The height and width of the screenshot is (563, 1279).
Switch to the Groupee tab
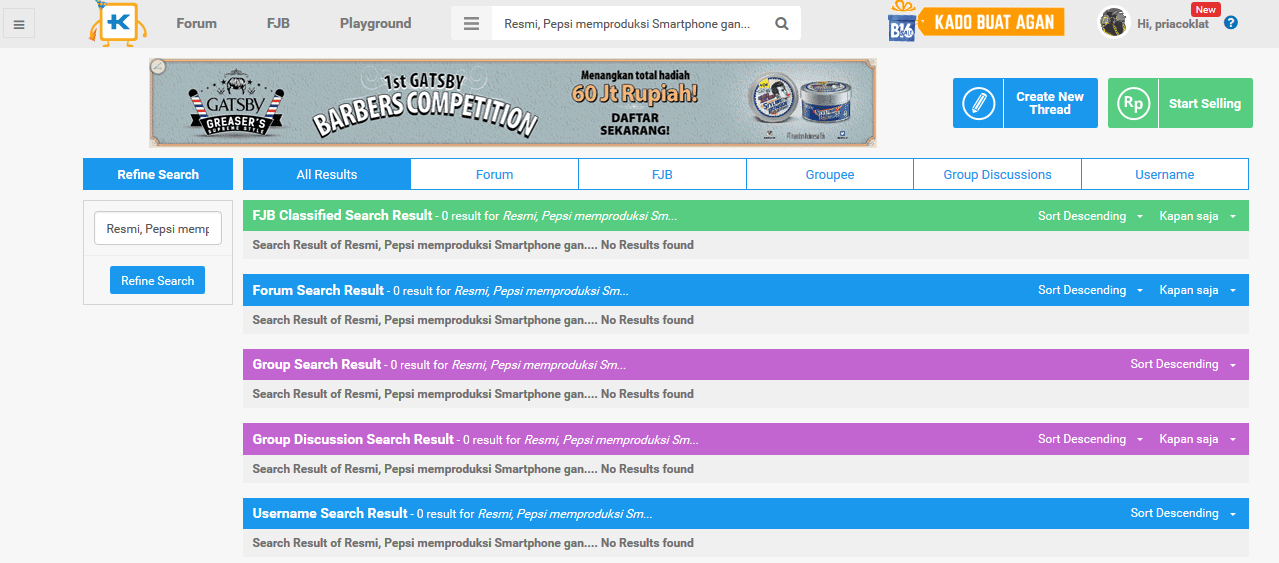[x=830, y=174]
